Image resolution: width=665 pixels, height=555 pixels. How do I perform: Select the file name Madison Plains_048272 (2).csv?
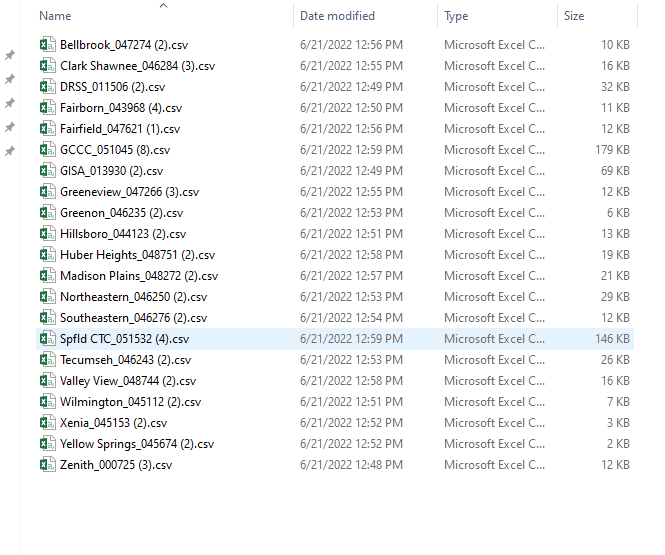(139, 276)
